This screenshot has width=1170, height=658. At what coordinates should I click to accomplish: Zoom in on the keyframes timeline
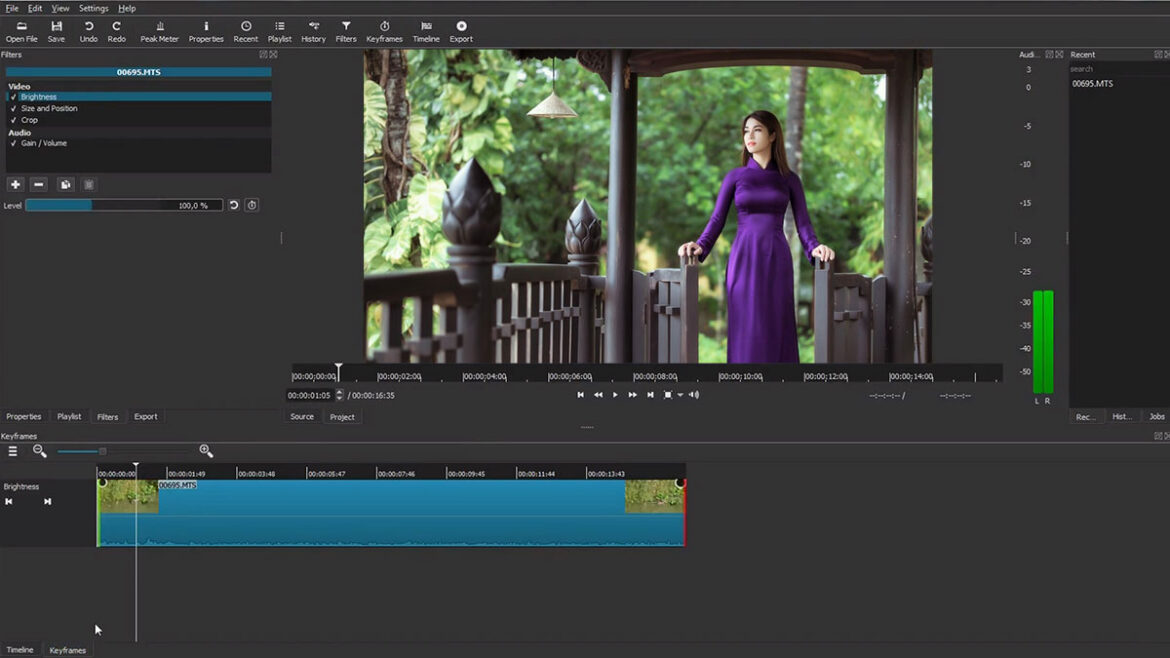(x=206, y=451)
